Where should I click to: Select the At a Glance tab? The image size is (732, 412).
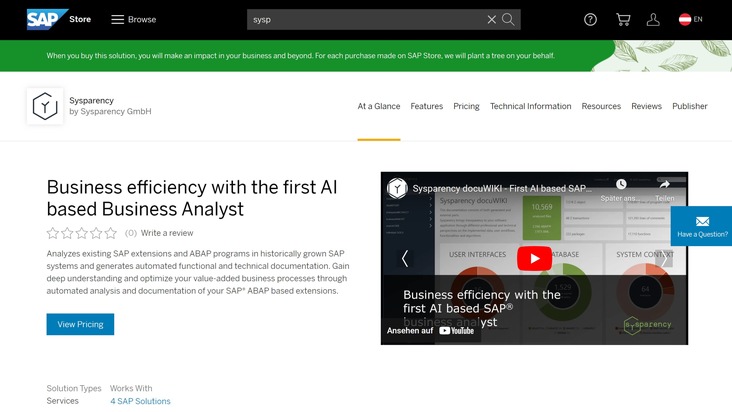coord(379,106)
